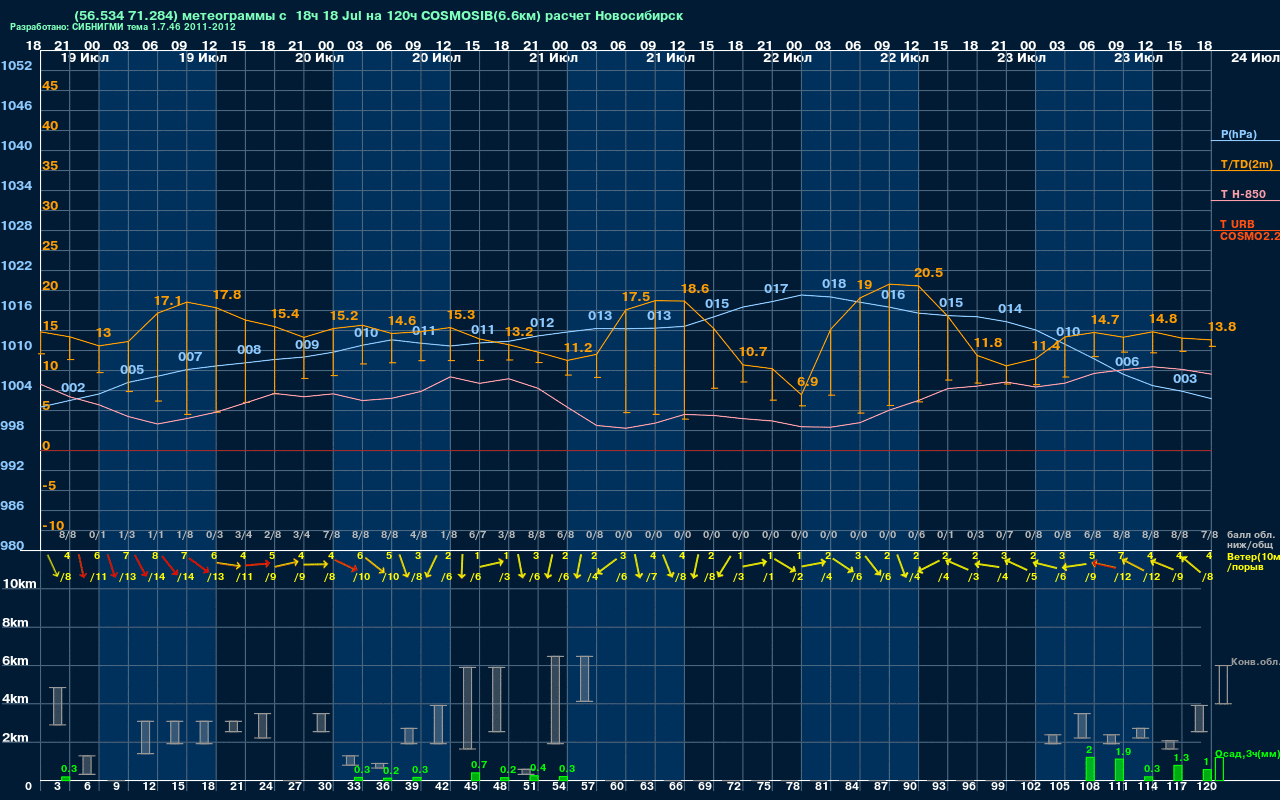Click the 017 pressure label
Screen dimensions: 1280x800
(776, 288)
